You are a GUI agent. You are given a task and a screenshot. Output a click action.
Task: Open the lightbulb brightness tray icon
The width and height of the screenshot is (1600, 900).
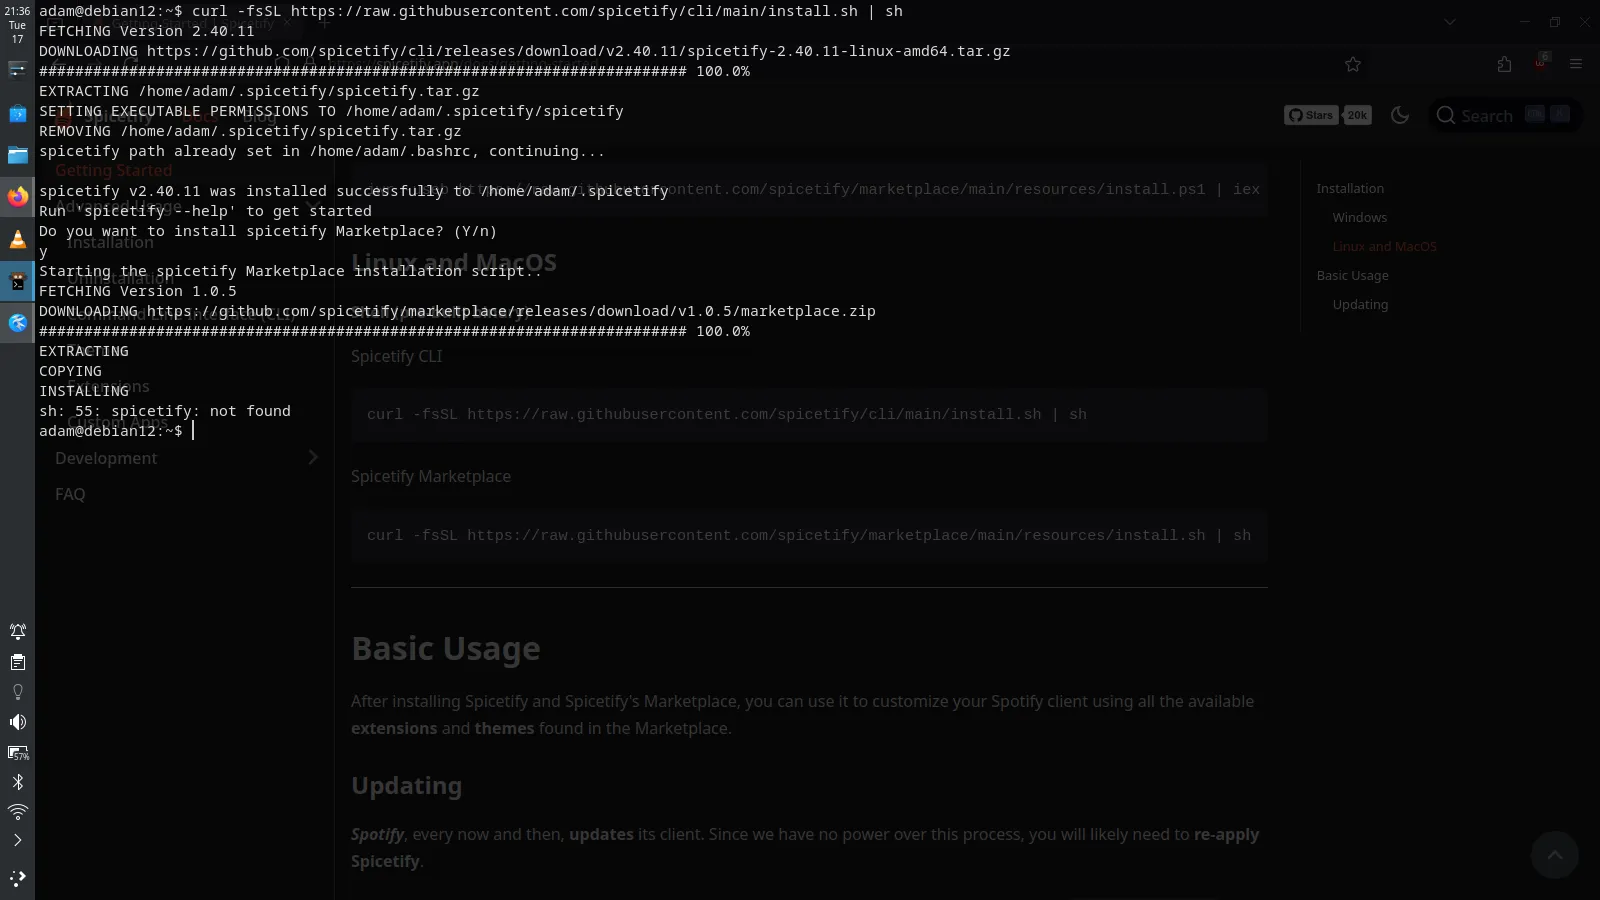click(x=18, y=692)
